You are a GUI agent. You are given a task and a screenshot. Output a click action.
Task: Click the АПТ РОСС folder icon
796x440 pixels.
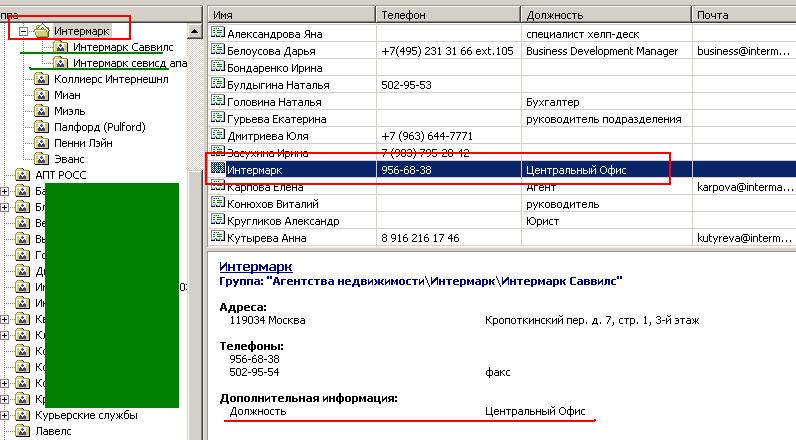pyautogui.click(x=22, y=175)
